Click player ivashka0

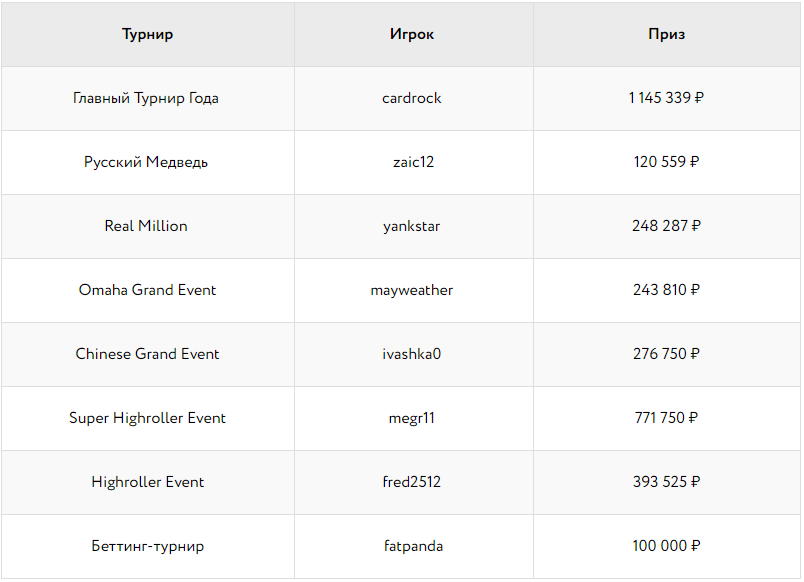(412, 354)
